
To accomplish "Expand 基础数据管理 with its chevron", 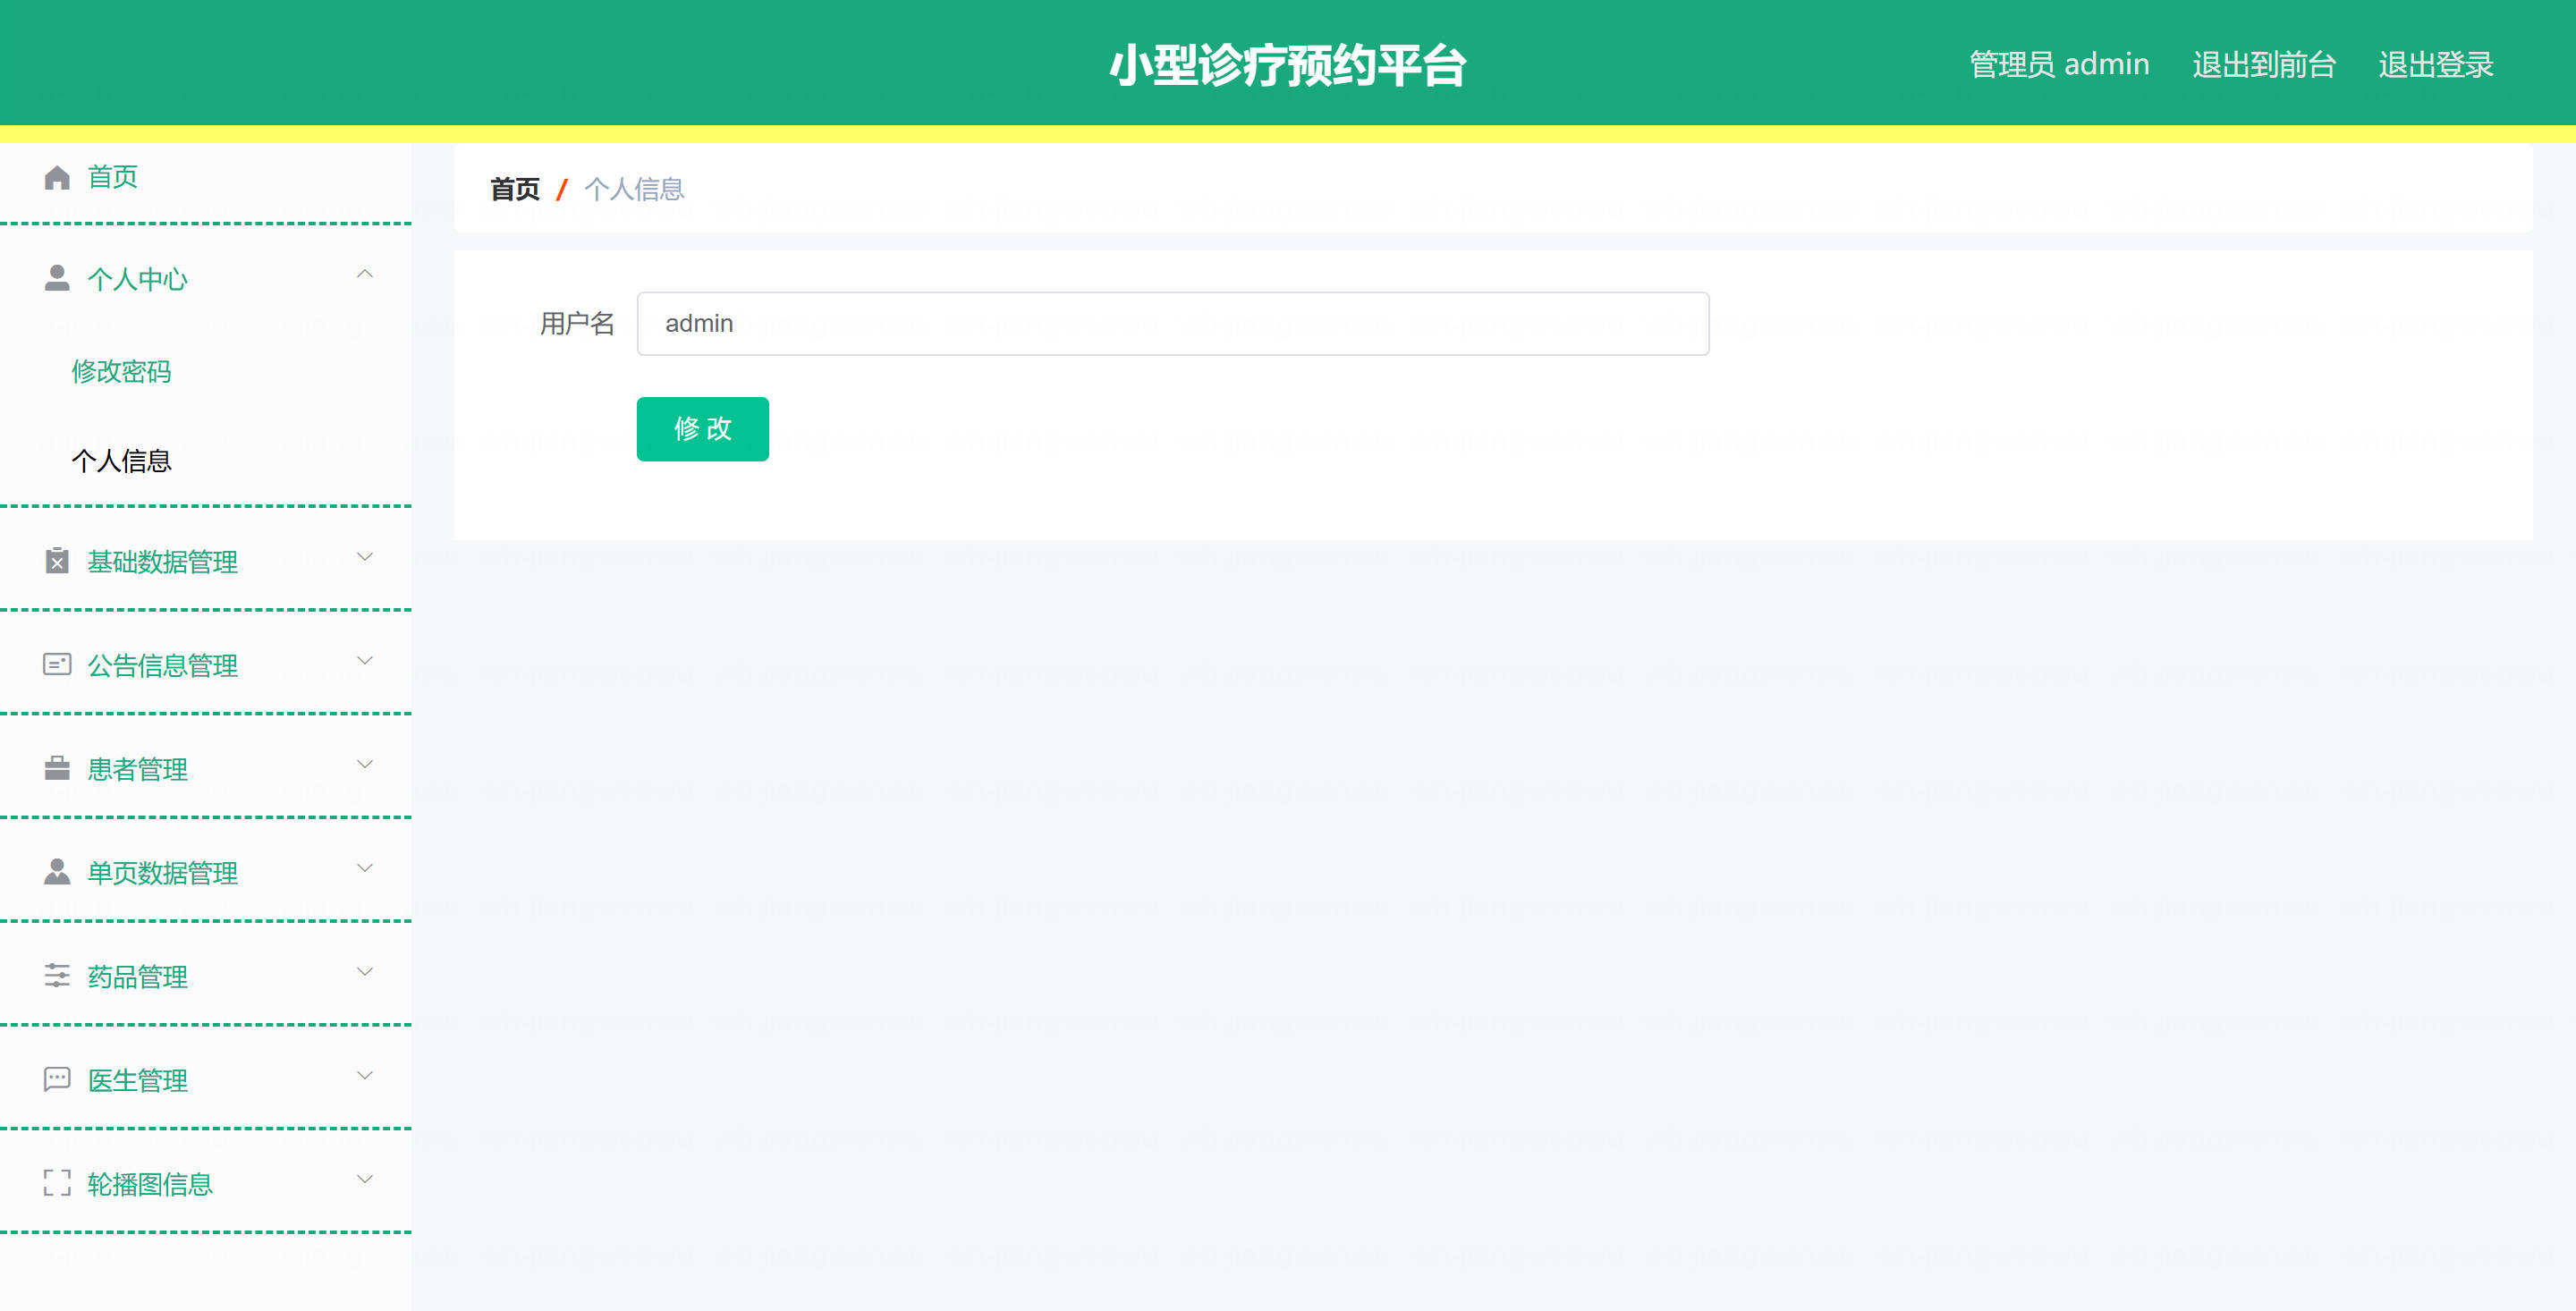I will click(365, 557).
